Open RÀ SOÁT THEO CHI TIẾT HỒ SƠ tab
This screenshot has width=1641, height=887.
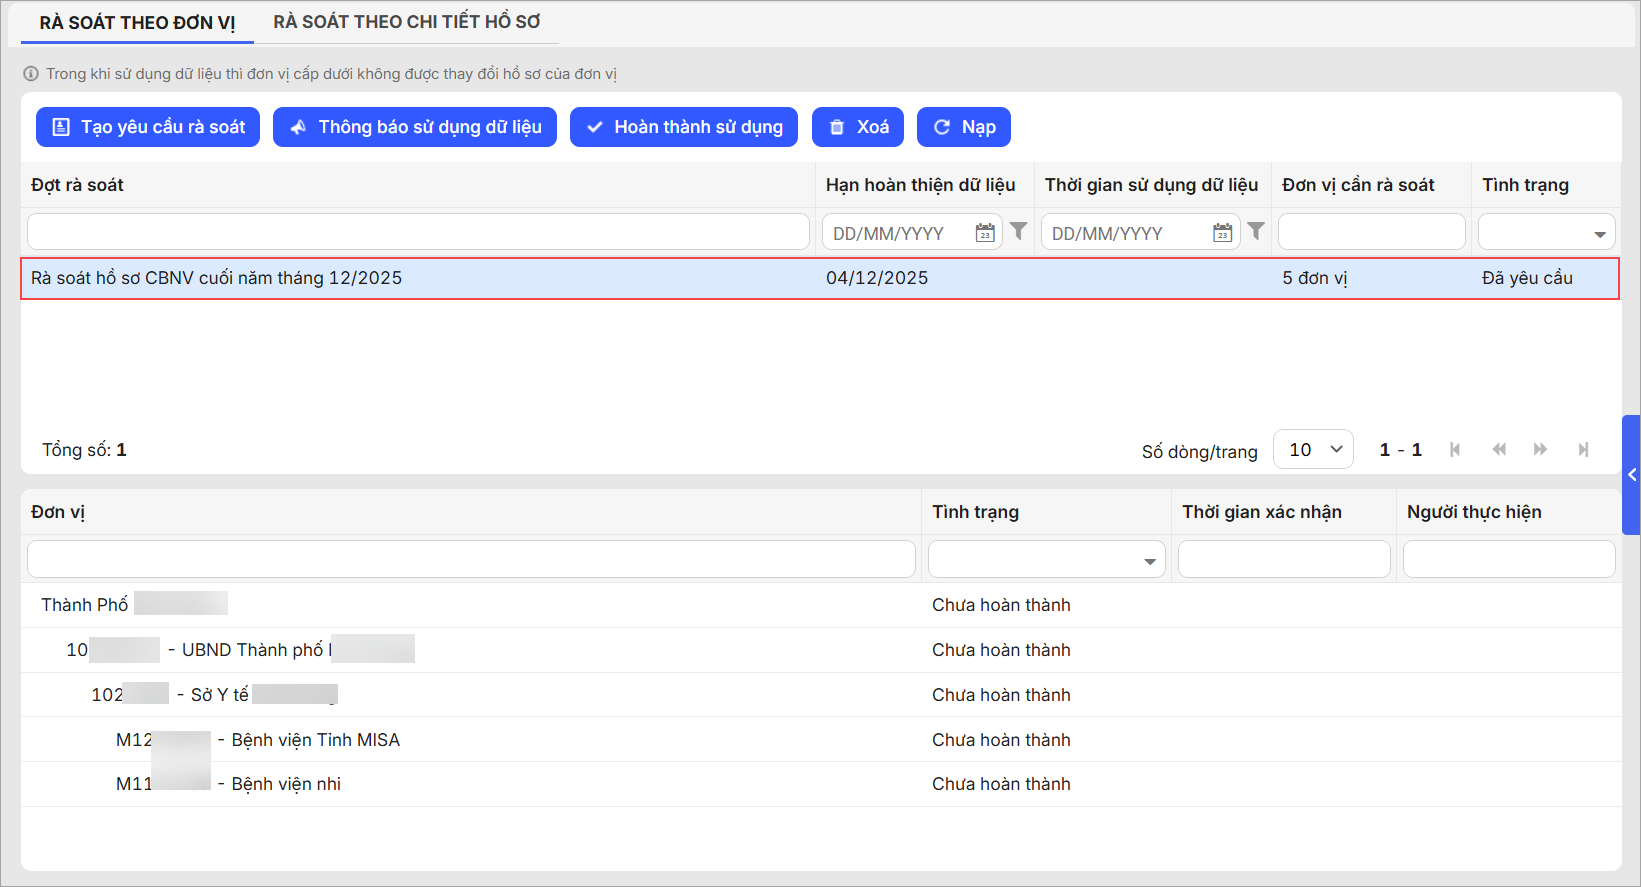tap(407, 22)
